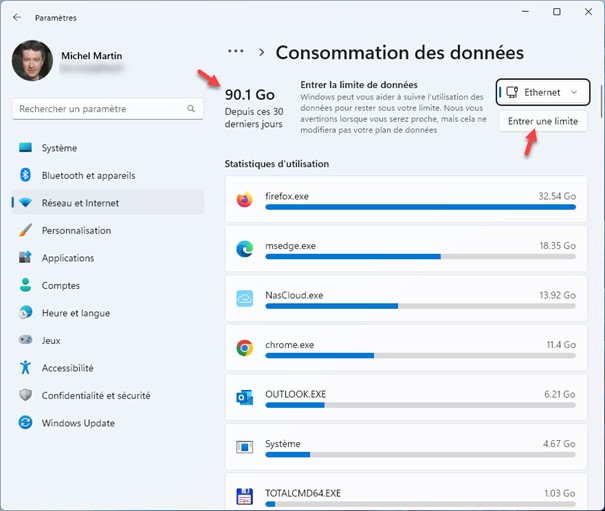Select Confidentialité et sécurité
This screenshot has height=511, width=605.
[x=94, y=395]
